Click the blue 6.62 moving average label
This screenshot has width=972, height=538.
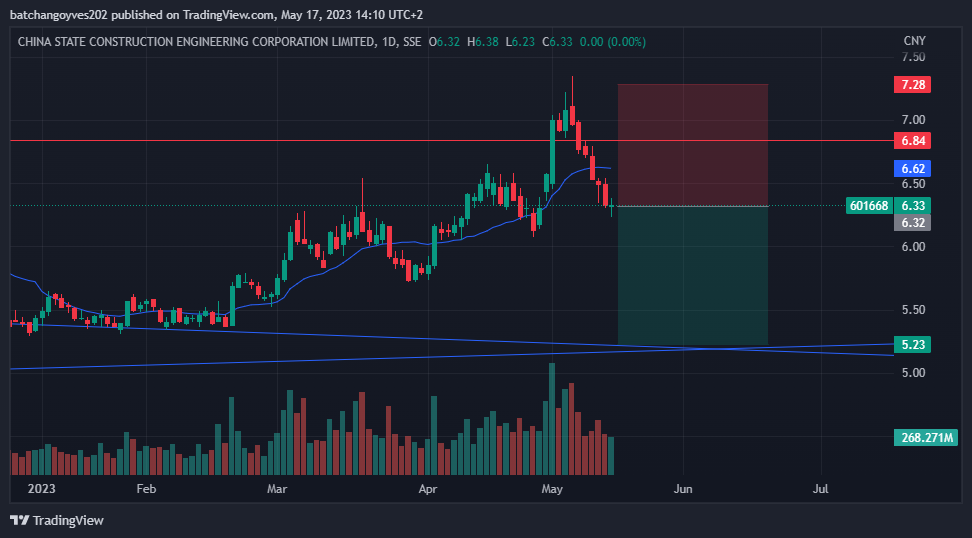912,169
